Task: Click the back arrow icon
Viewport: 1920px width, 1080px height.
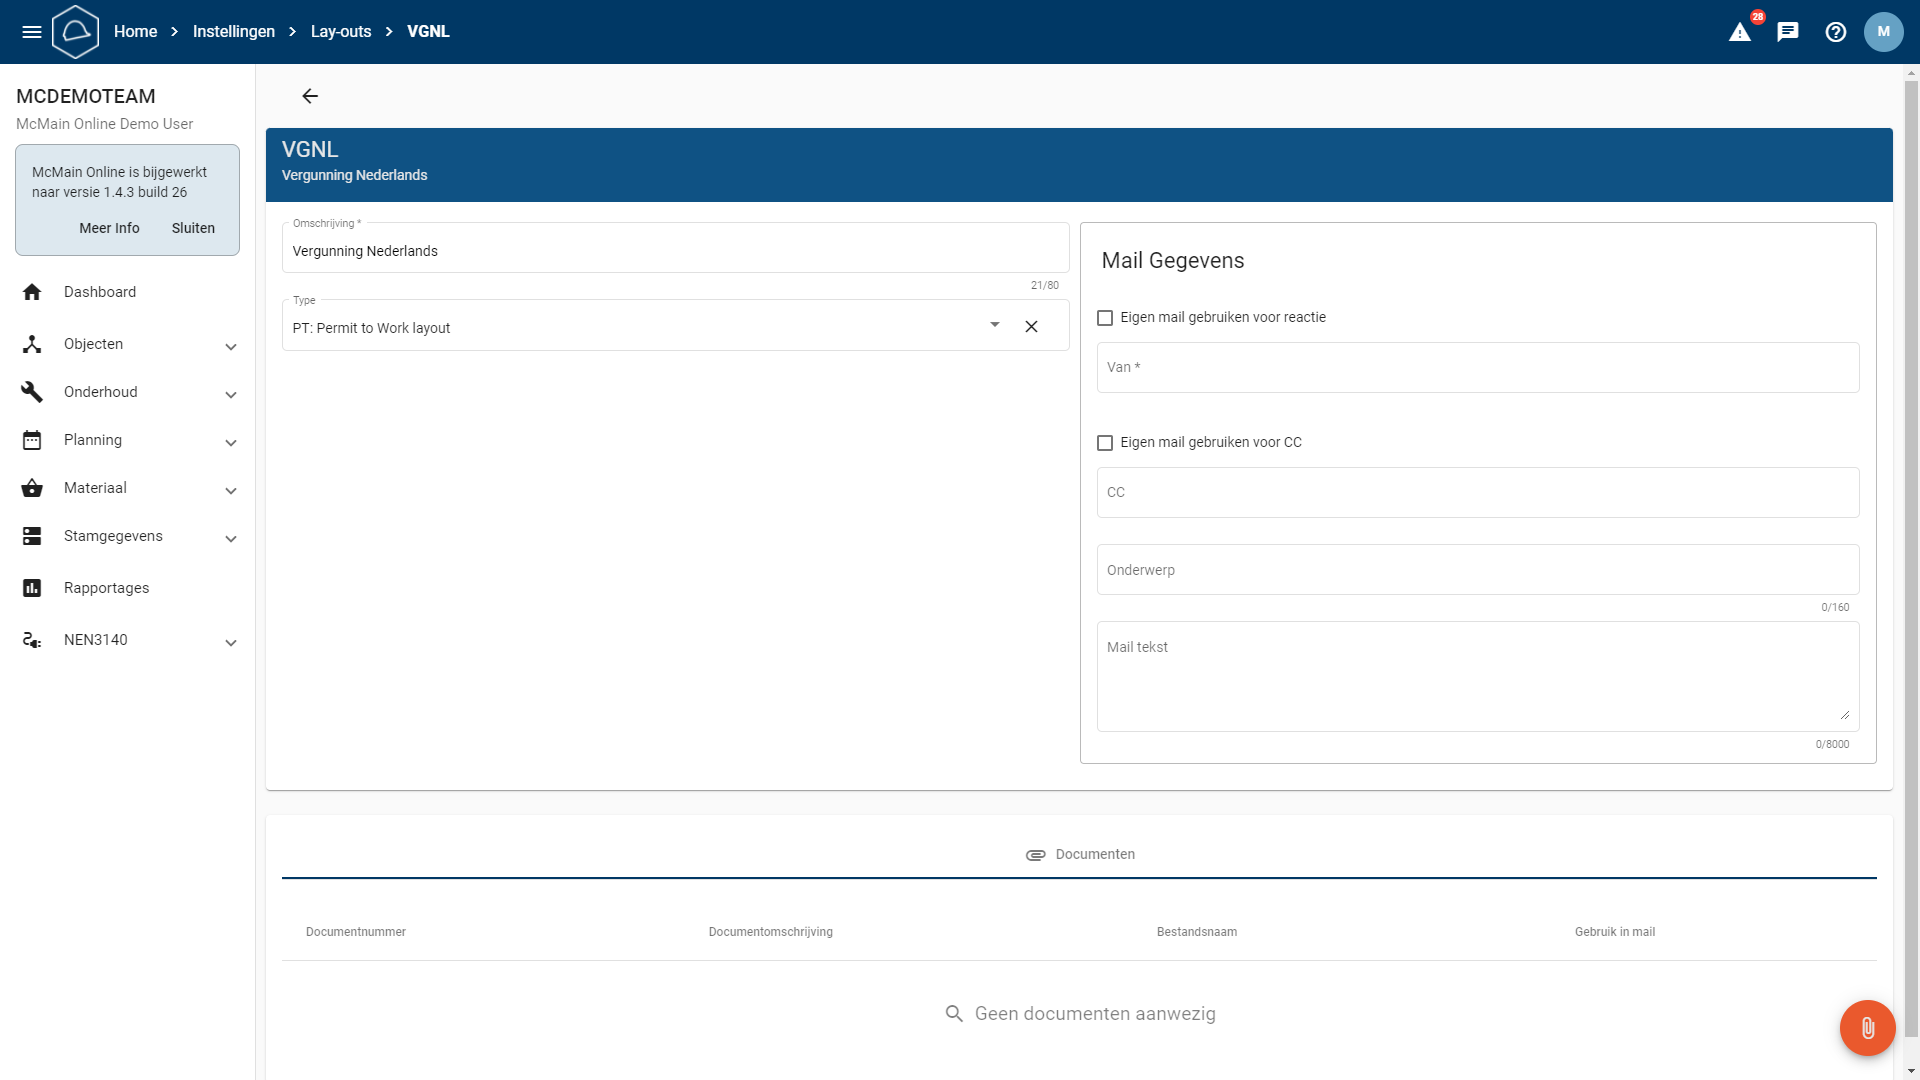Action: (x=310, y=96)
